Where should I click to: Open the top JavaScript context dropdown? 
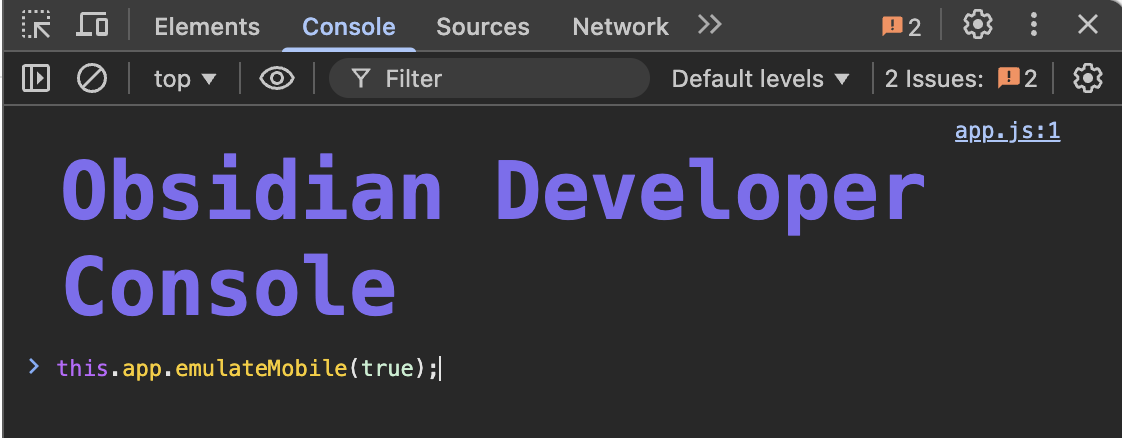[185, 79]
